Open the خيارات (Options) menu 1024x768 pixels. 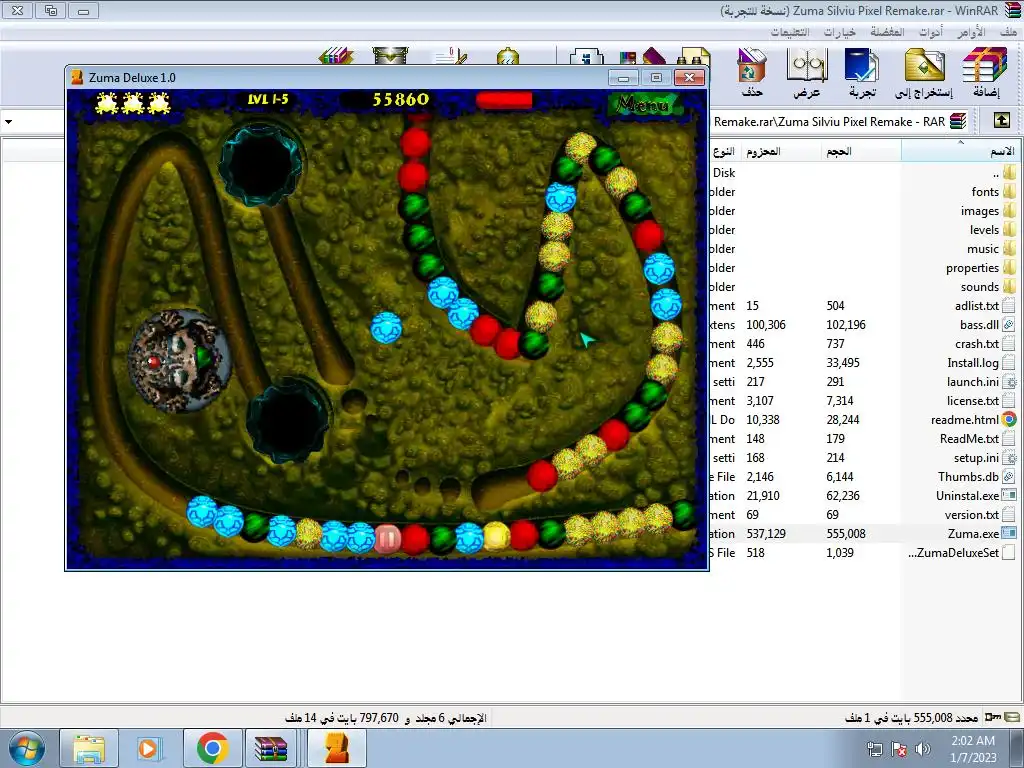pyautogui.click(x=839, y=31)
